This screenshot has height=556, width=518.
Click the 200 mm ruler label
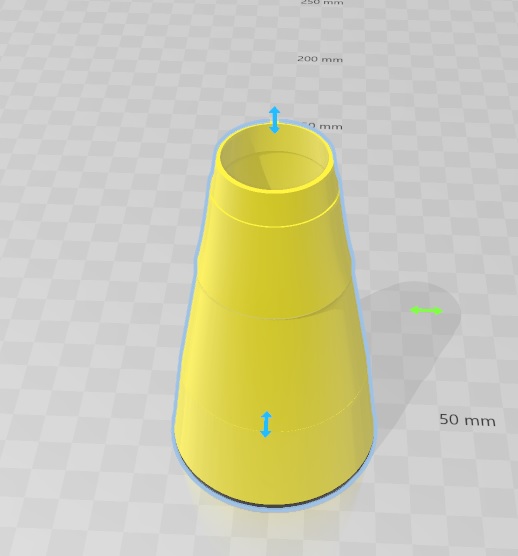pyautogui.click(x=320, y=59)
